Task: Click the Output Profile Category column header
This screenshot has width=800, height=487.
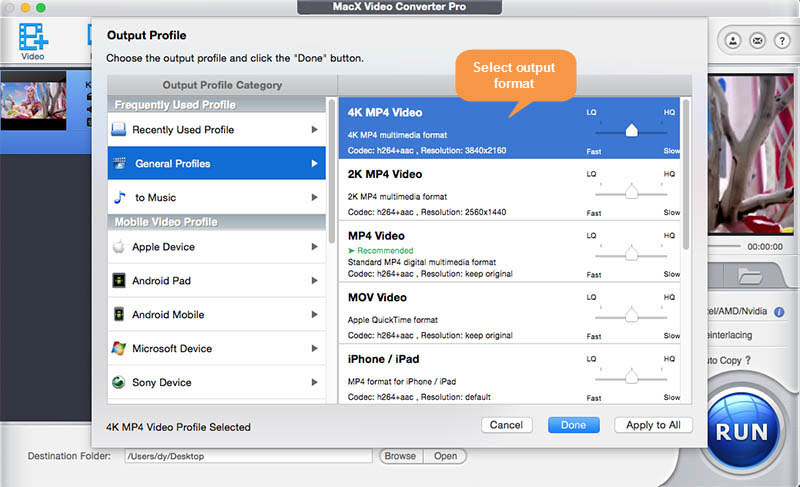Action: coord(222,85)
